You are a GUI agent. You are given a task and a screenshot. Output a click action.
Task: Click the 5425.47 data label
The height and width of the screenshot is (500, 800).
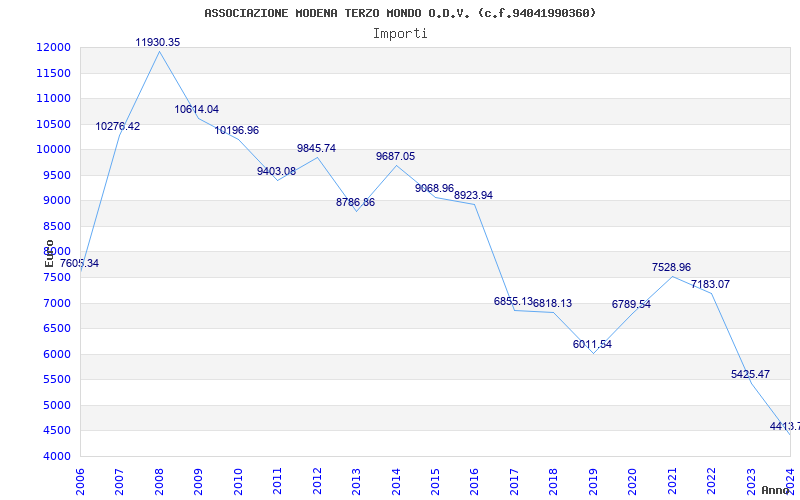[x=751, y=374]
